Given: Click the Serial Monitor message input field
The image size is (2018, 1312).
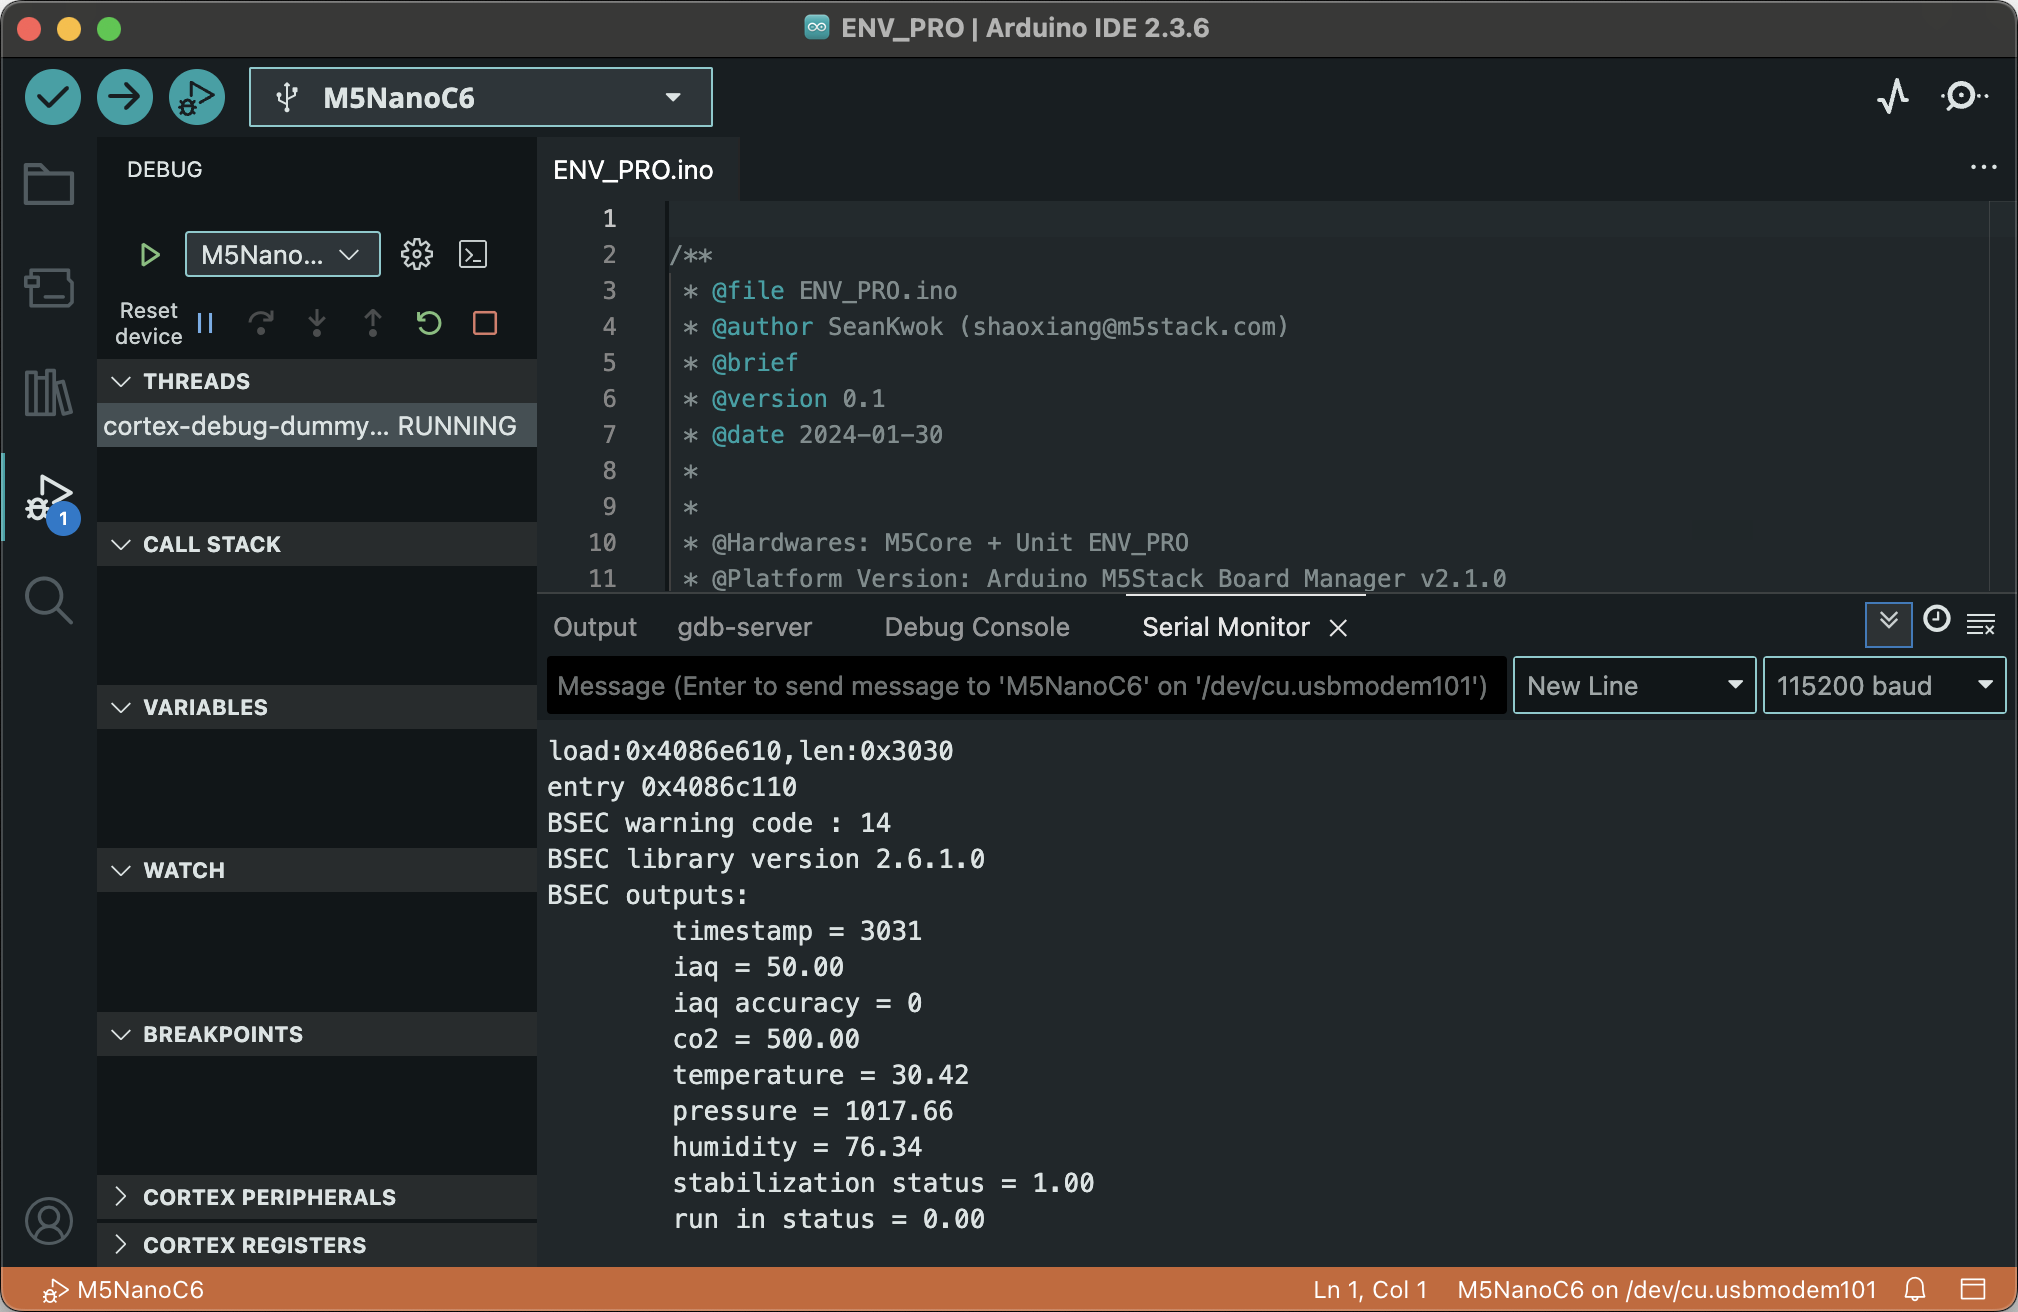Looking at the screenshot, I should tap(1025, 686).
